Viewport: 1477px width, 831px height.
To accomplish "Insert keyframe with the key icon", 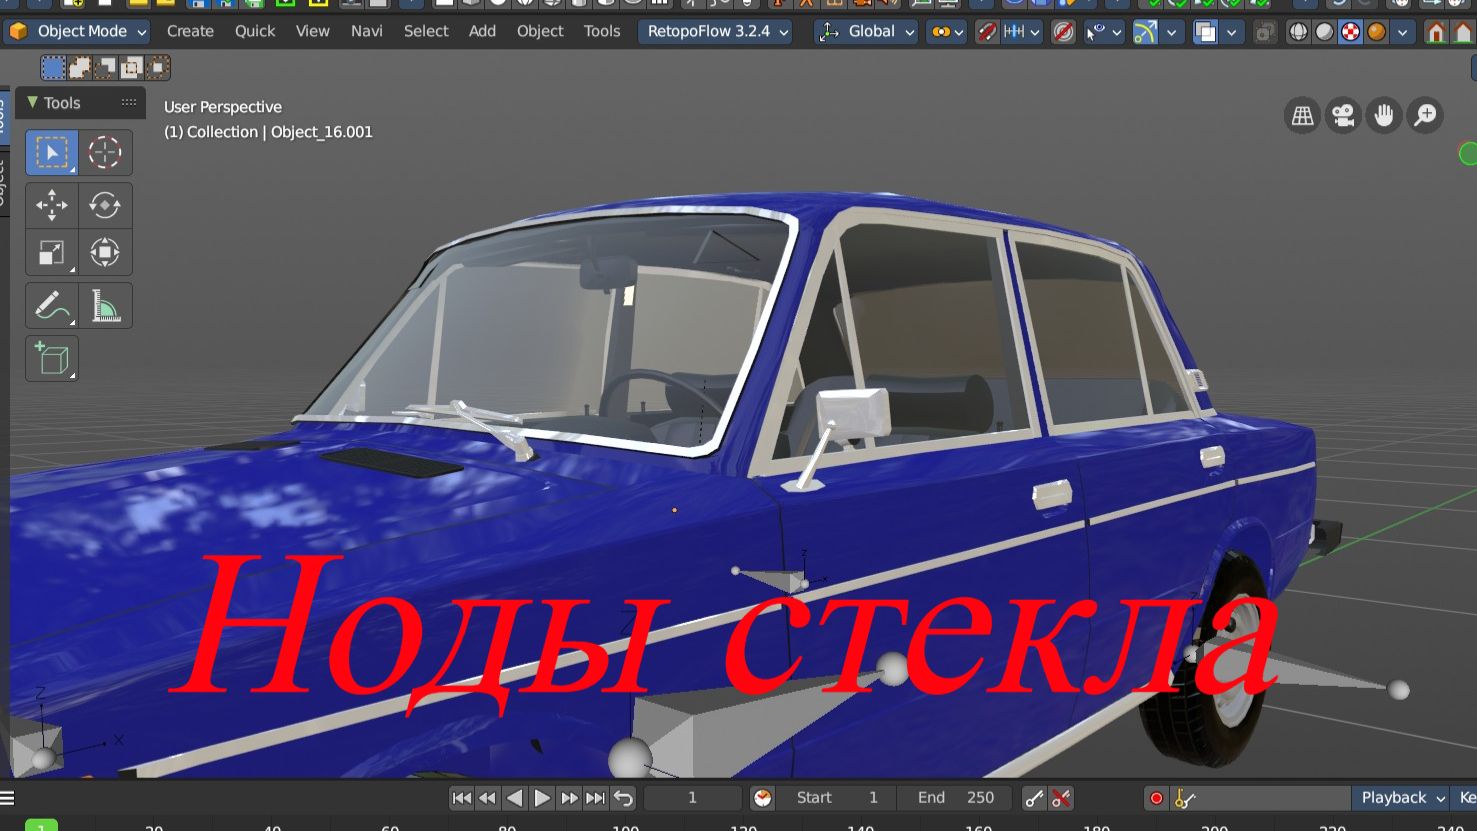I will coord(1034,798).
